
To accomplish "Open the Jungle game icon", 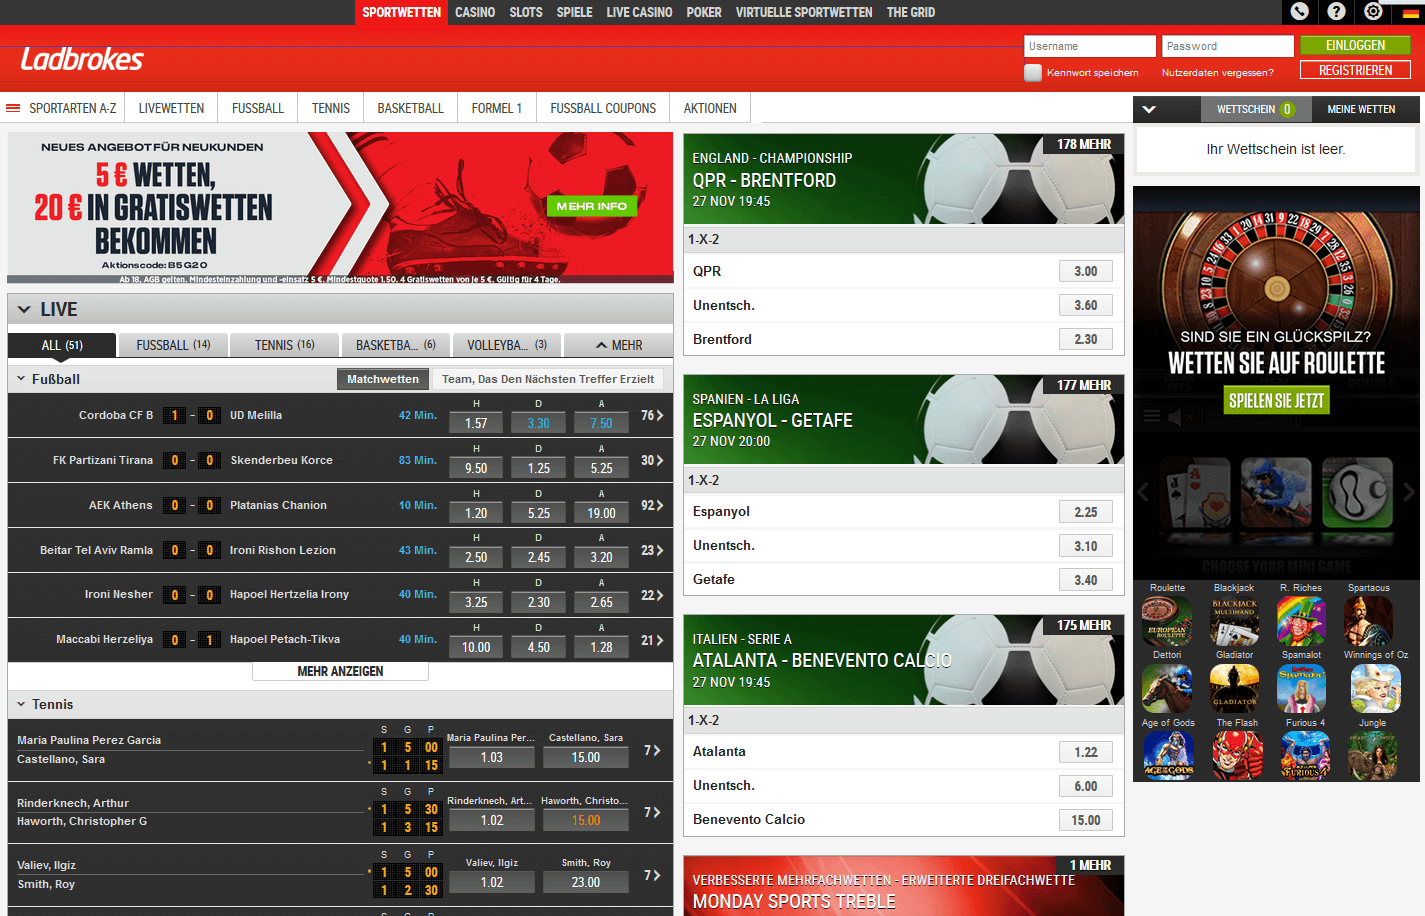I will (1372, 755).
